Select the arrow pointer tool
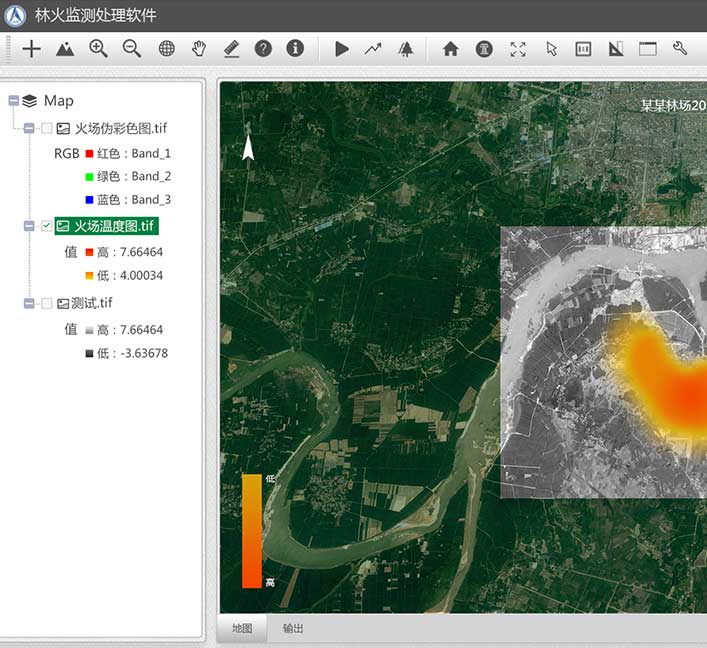 click(551, 49)
